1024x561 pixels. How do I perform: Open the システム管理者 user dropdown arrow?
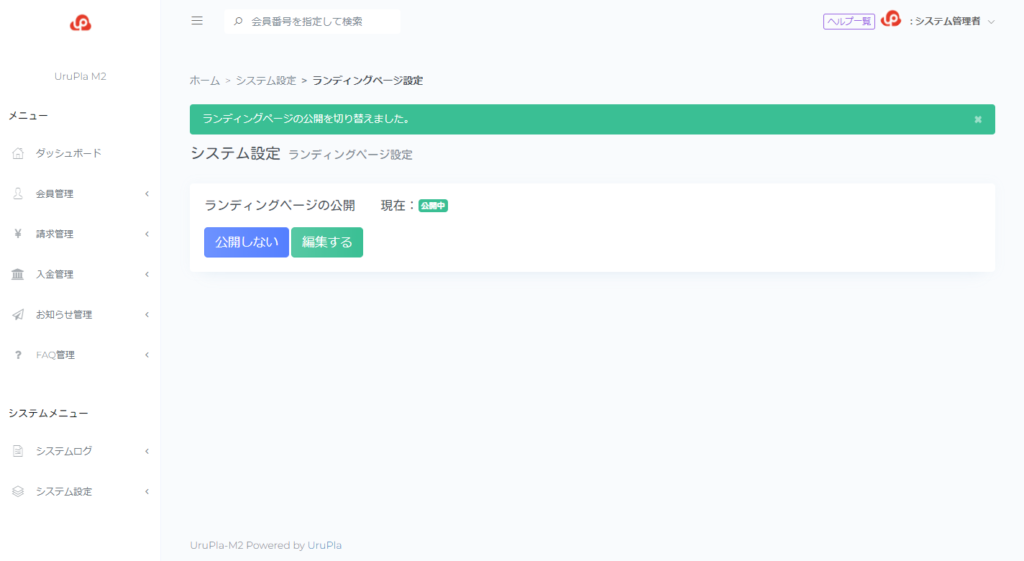991,22
